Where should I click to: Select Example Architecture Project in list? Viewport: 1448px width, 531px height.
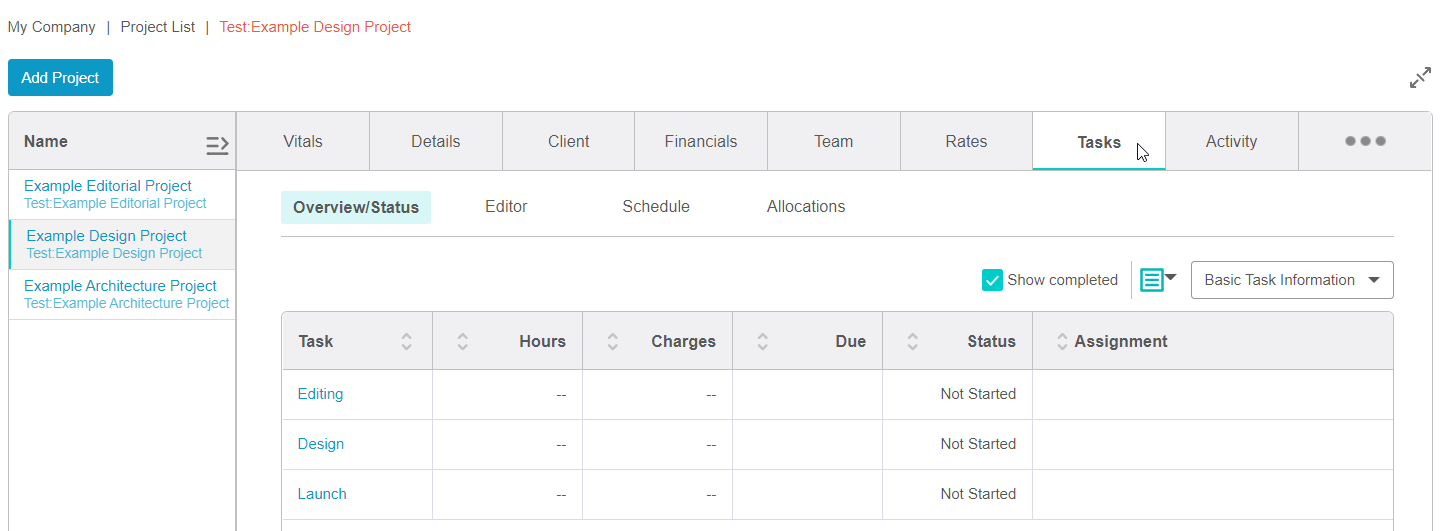click(120, 286)
